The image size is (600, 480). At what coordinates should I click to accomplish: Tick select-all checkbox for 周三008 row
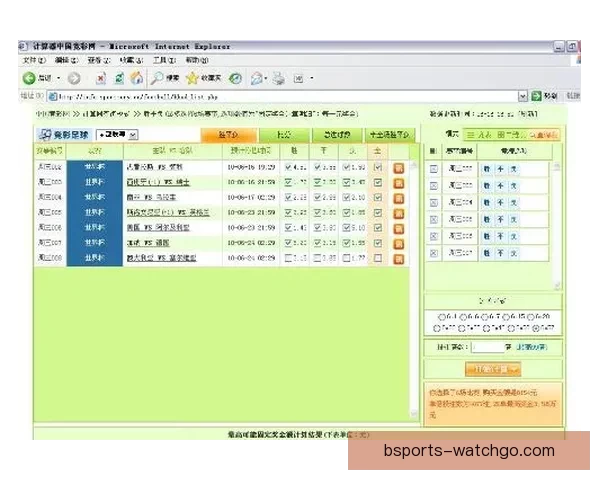point(378,258)
